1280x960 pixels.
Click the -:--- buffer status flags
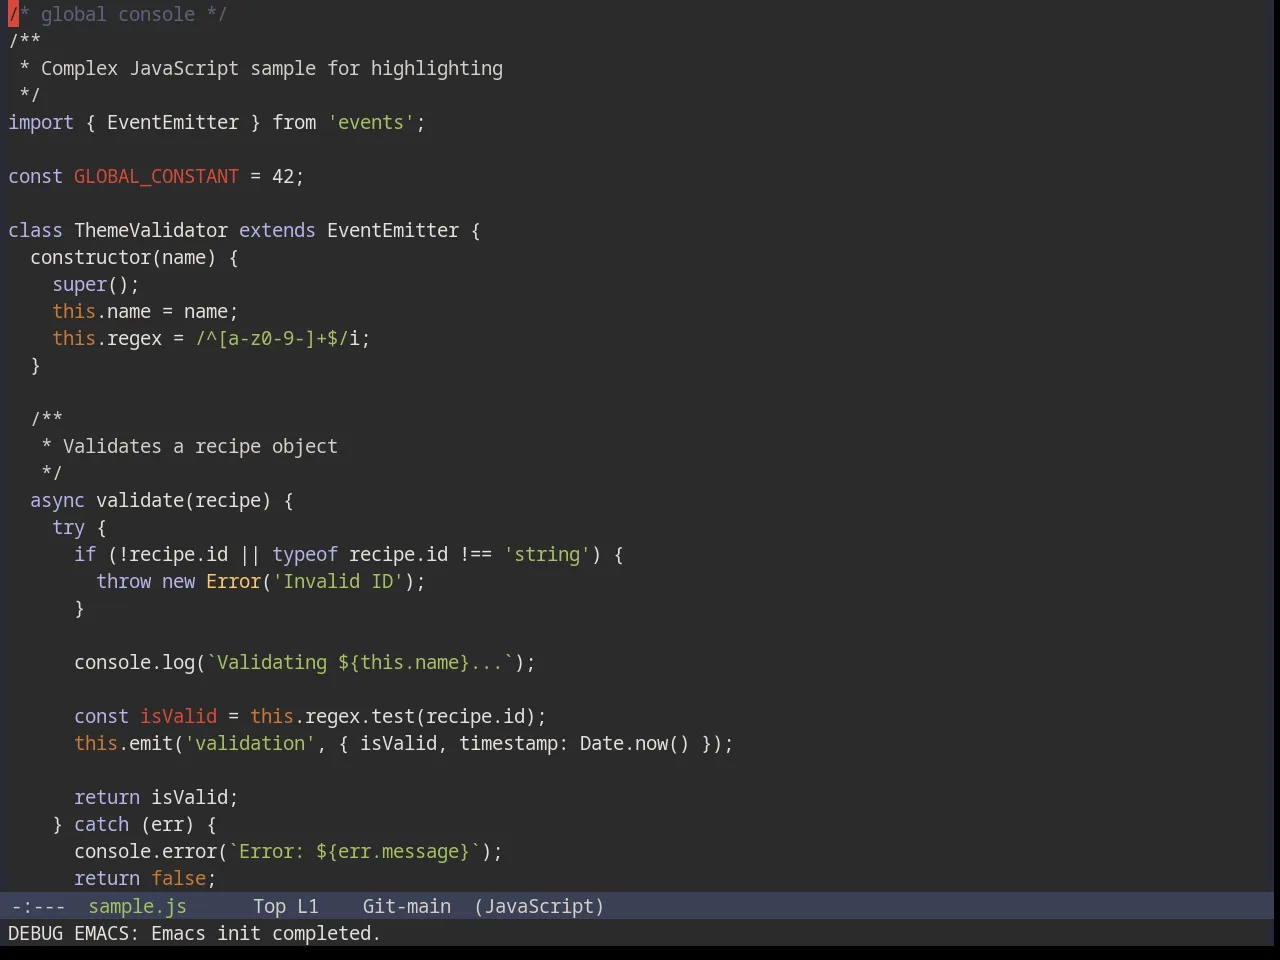tap(38, 906)
